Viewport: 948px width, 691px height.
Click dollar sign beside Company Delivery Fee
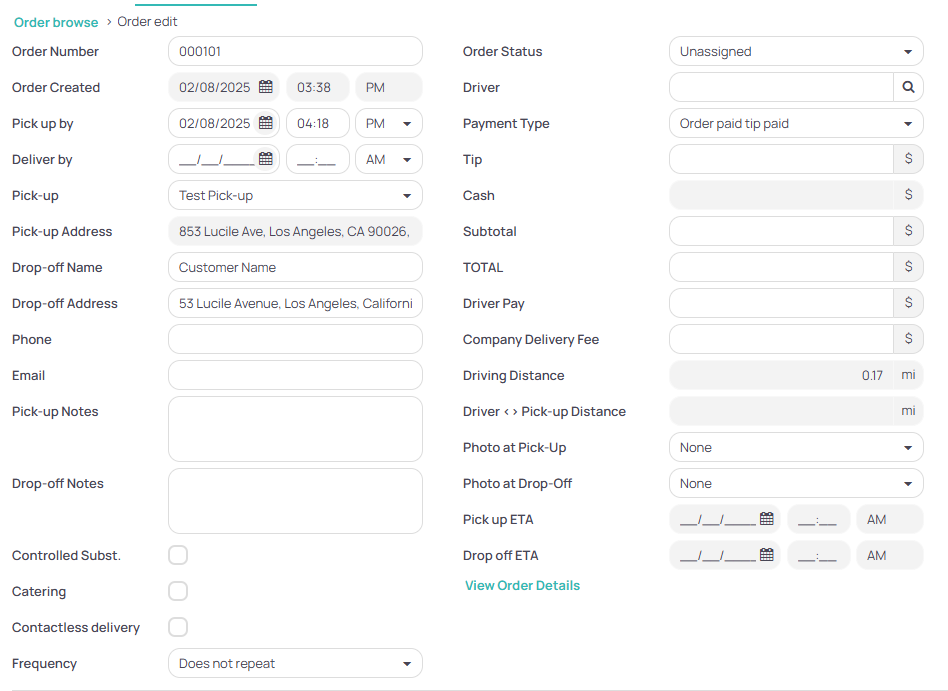[x=908, y=339]
